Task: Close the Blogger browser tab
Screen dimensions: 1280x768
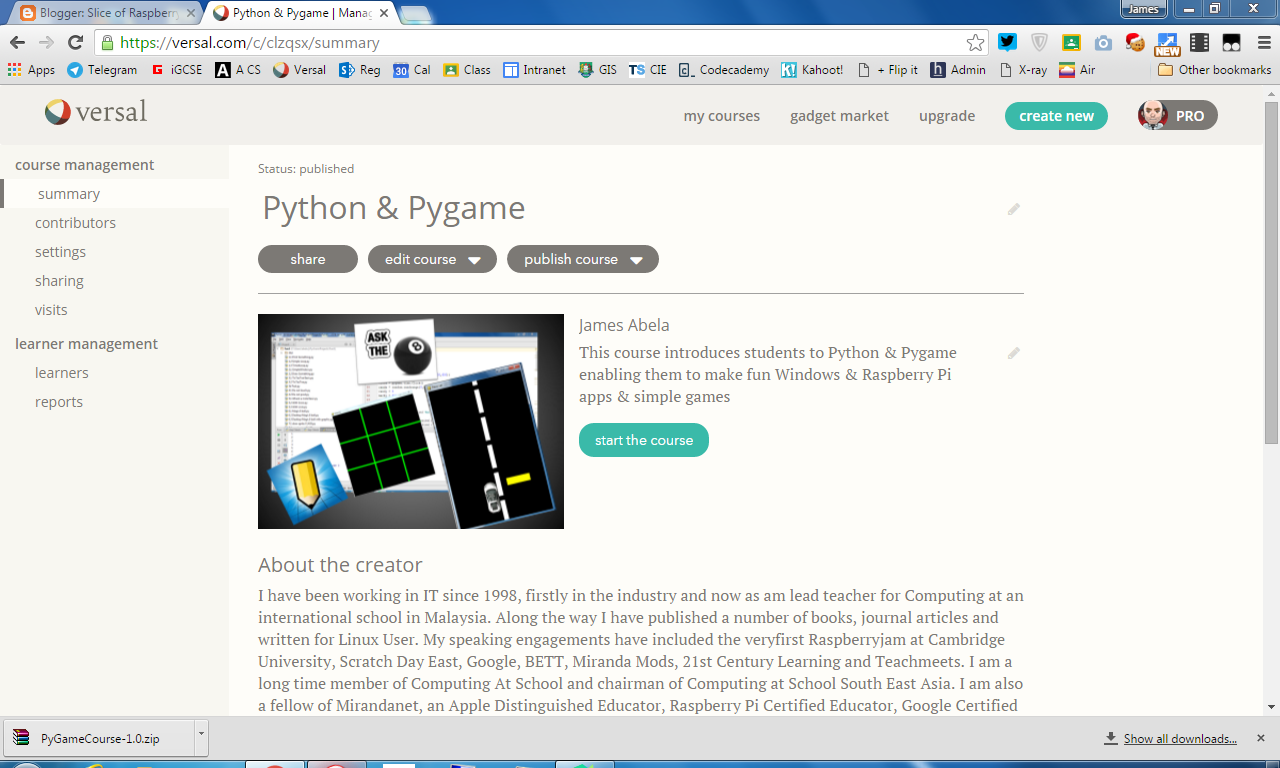Action: click(x=190, y=13)
